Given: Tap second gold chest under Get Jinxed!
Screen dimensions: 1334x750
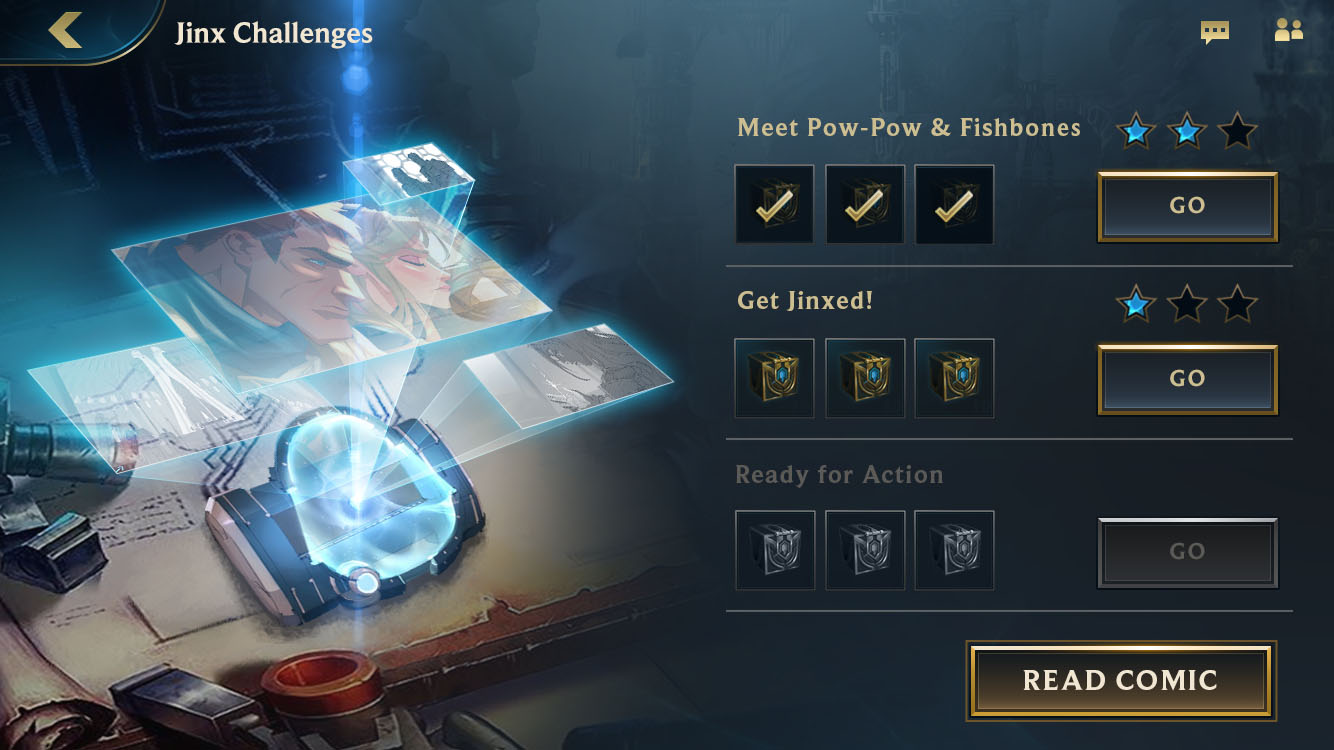Looking at the screenshot, I should [x=865, y=378].
